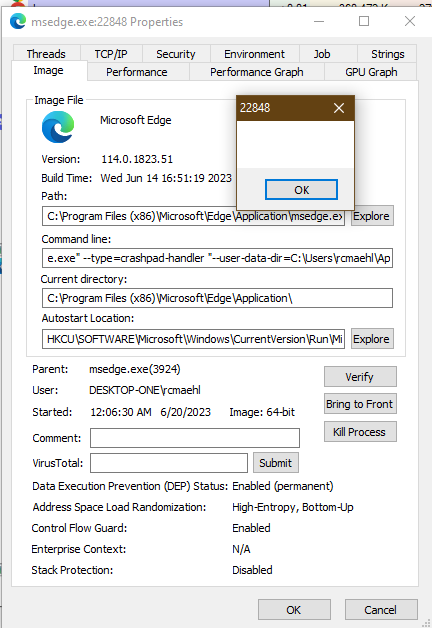The width and height of the screenshot is (432, 628).
Task: Click the Build Time value Wed Jun 14
Action: pyautogui.click(x=166, y=178)
